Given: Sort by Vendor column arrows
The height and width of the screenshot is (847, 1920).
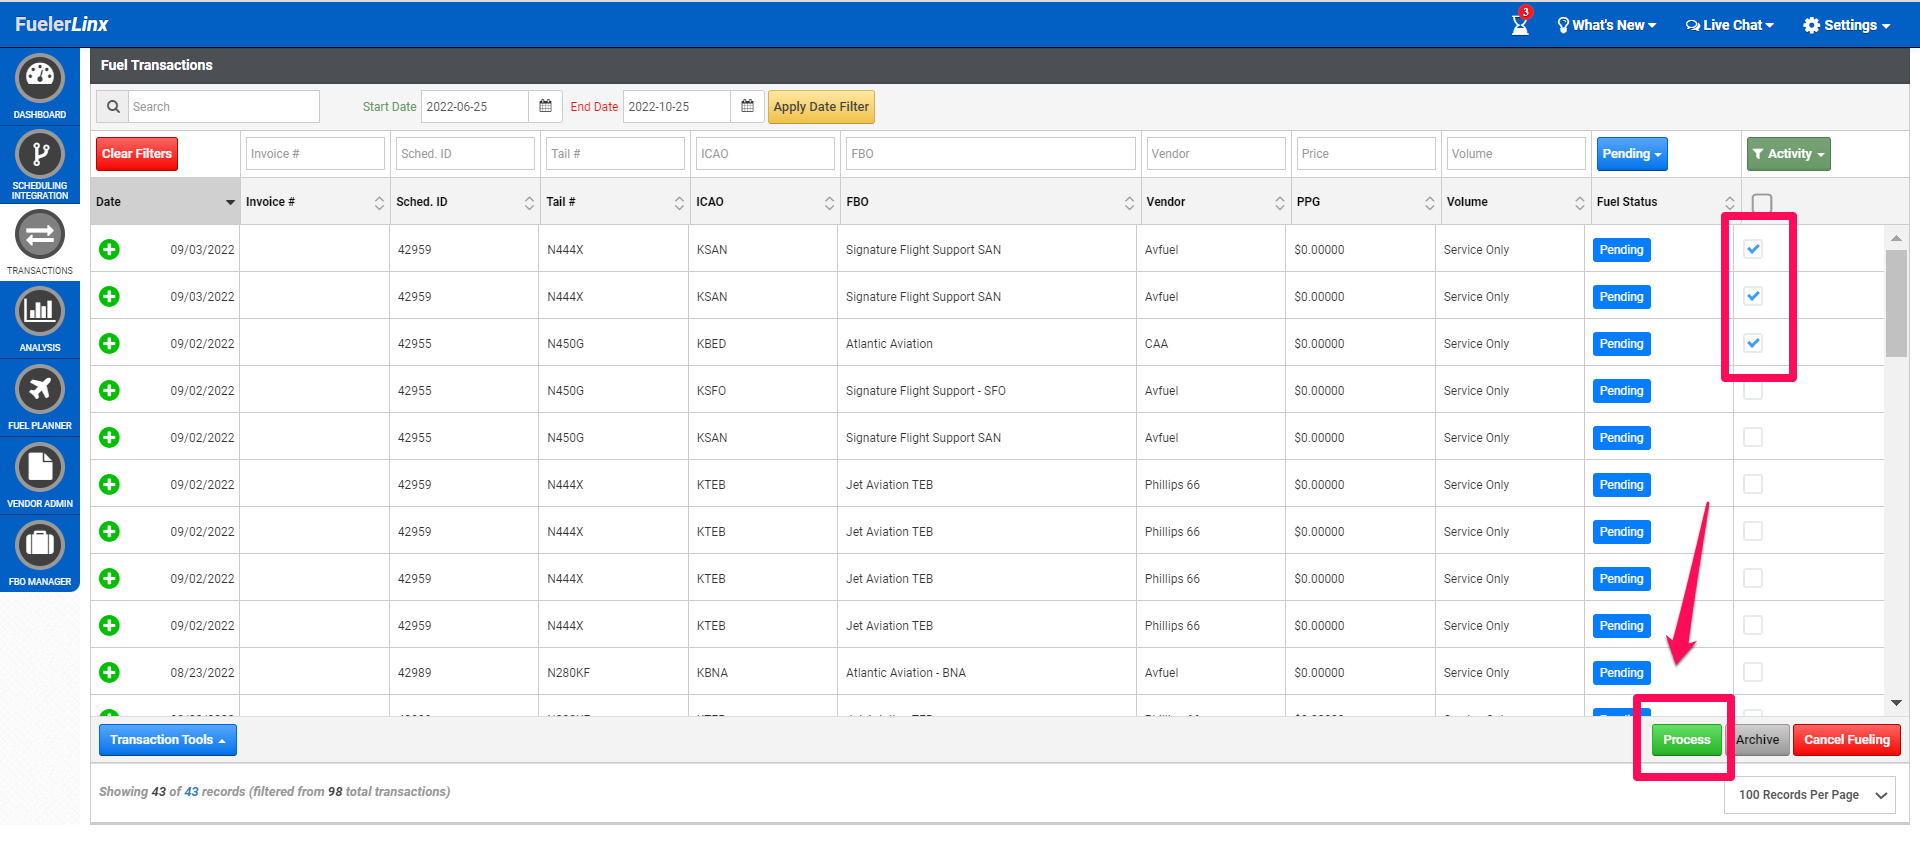Looking at the screenshot, I should coord(1279,202).
